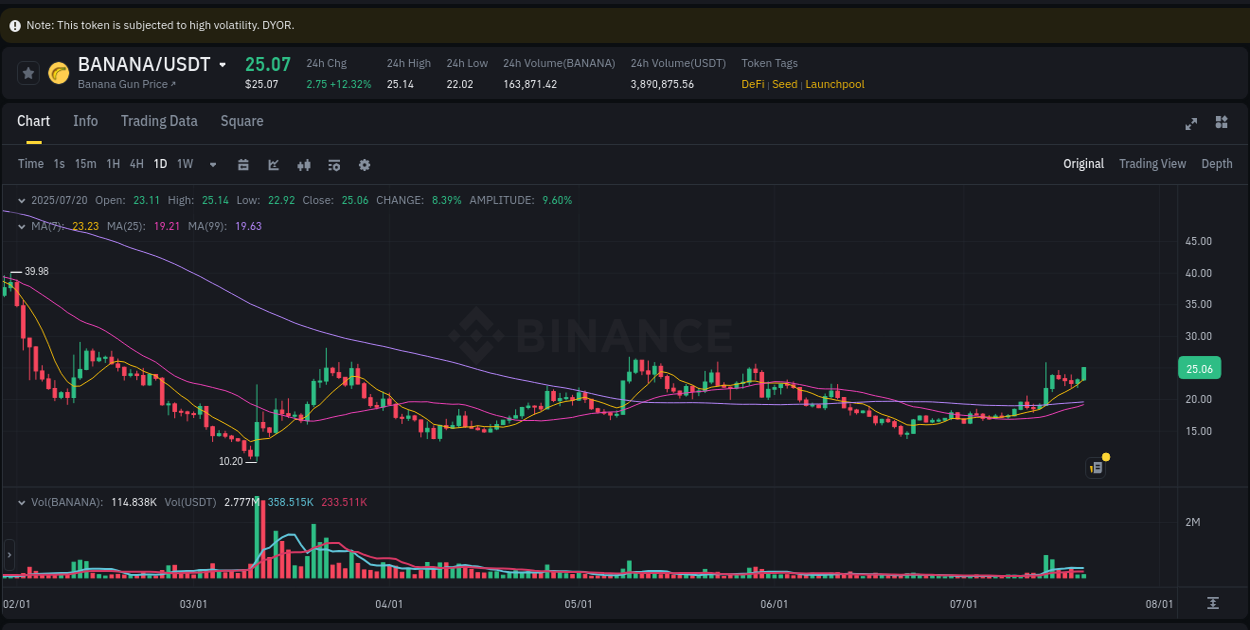Add BANANA/USDT to favorites via star

[27, 72]
